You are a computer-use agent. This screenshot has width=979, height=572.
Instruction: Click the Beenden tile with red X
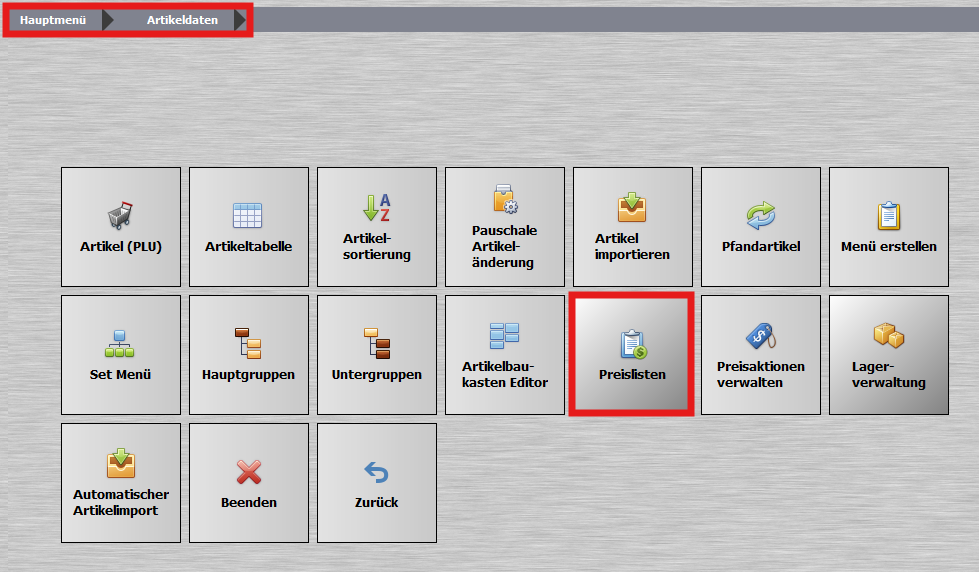coord(248,483)
